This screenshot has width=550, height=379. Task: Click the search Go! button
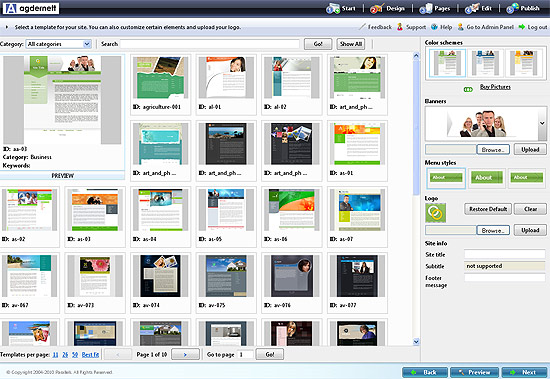tap(318, 44)
